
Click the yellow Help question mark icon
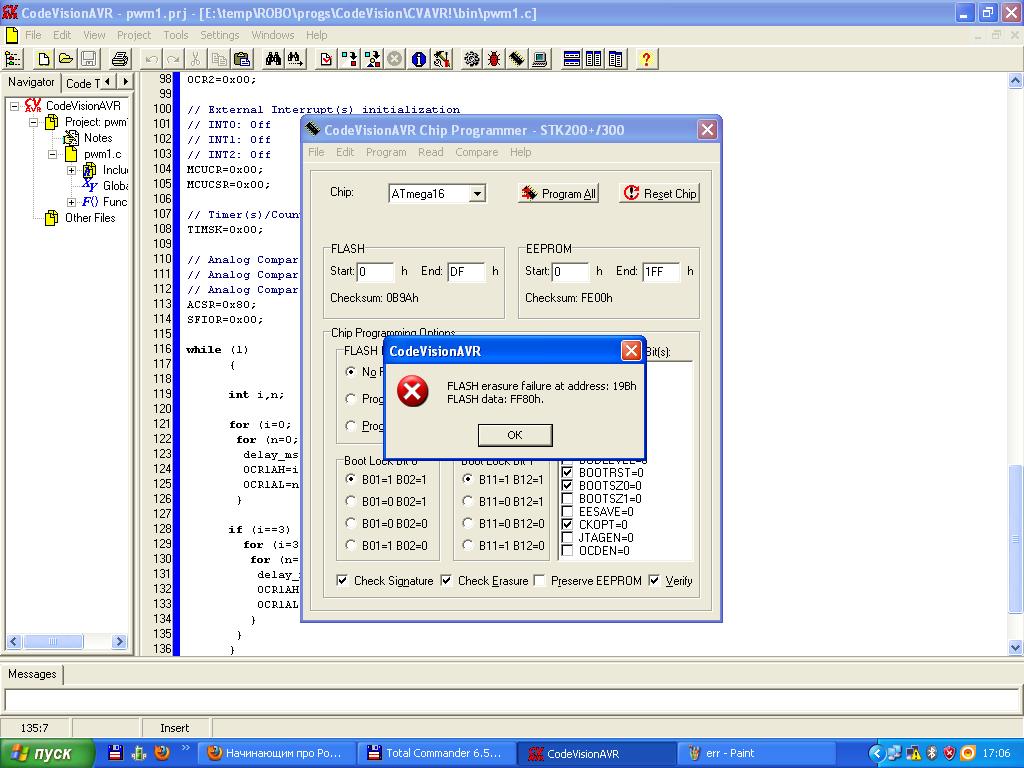646,59
